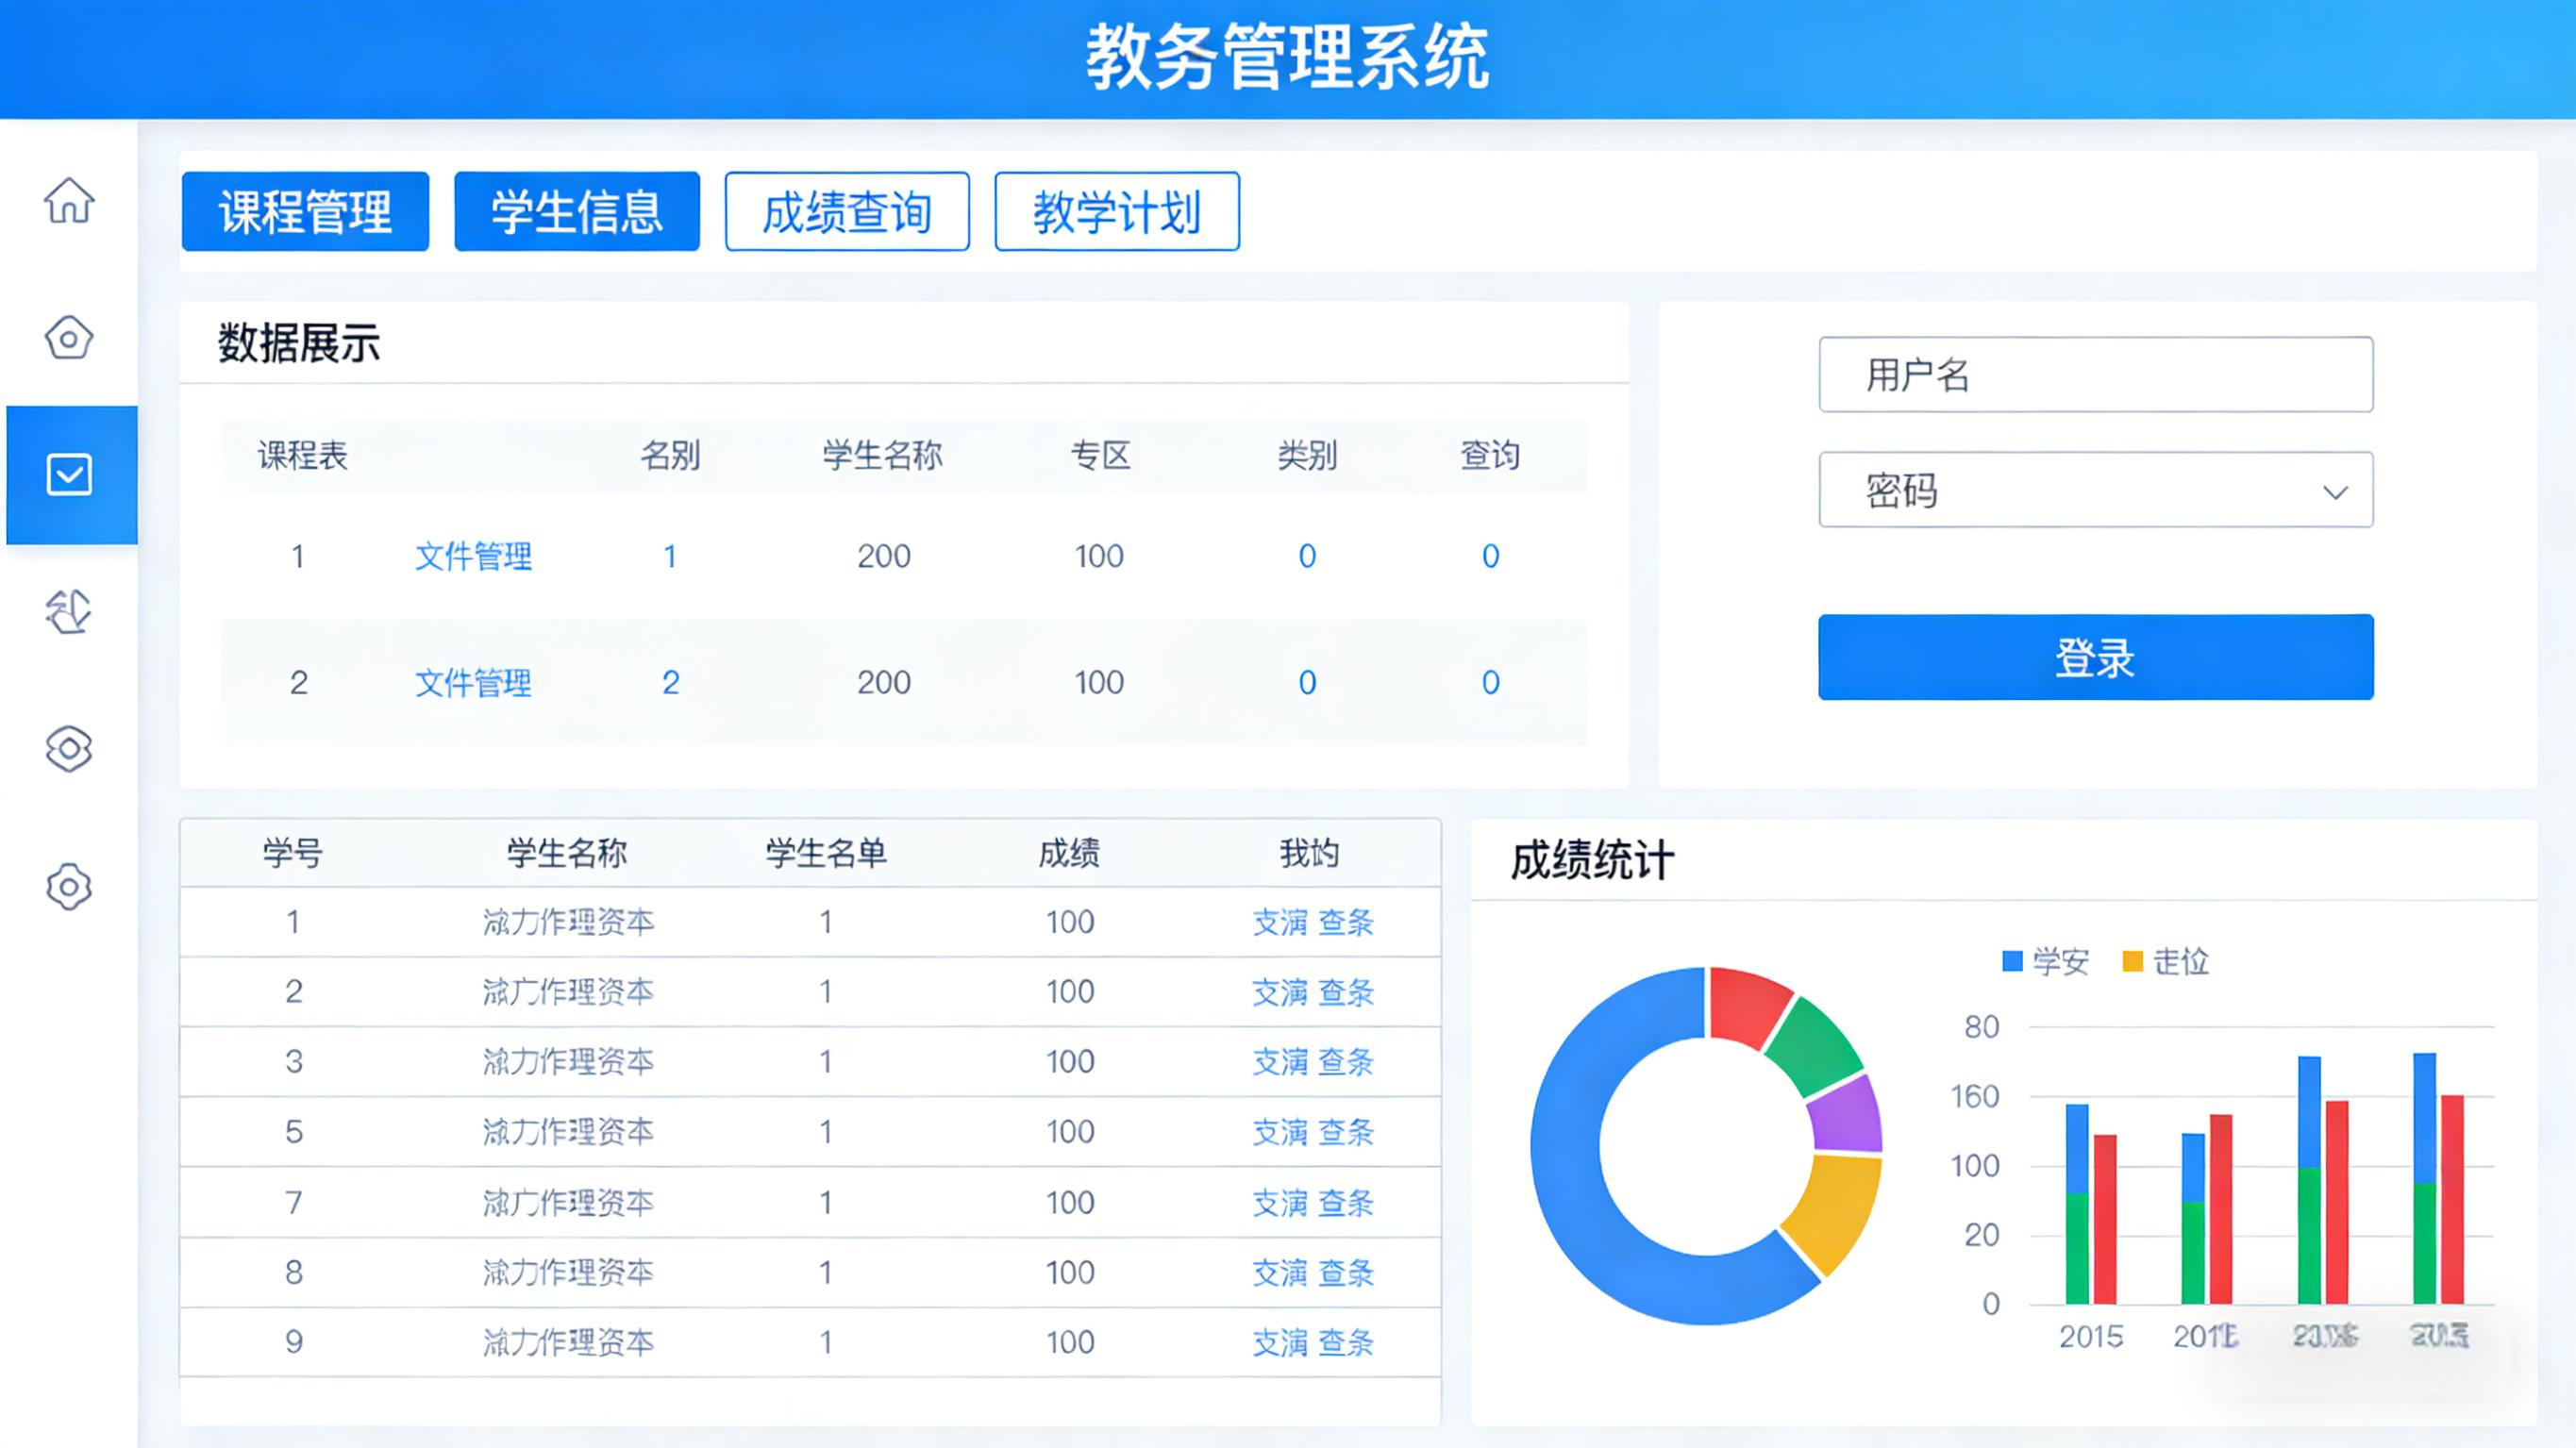Expand the 密码 dropdown chevron
Screen dimensions: 2576x1448
[x=2334, y=492]
